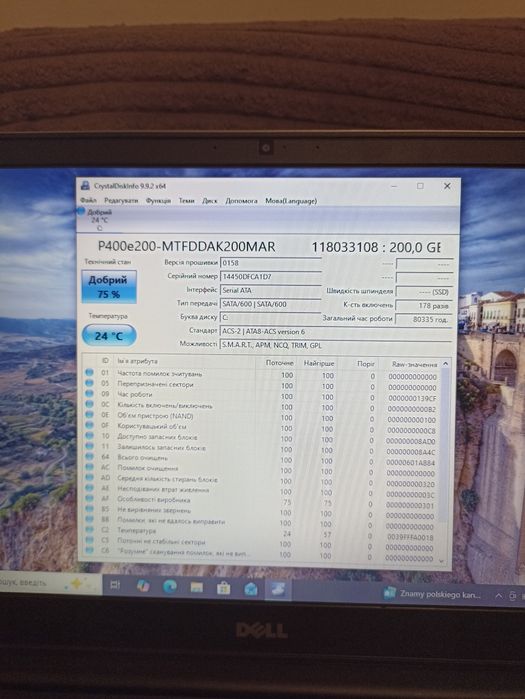Click disk model title P400e200-MTFDDAK200MAR
Viewport: 525px width, 699px height.
tap(186, 247)
